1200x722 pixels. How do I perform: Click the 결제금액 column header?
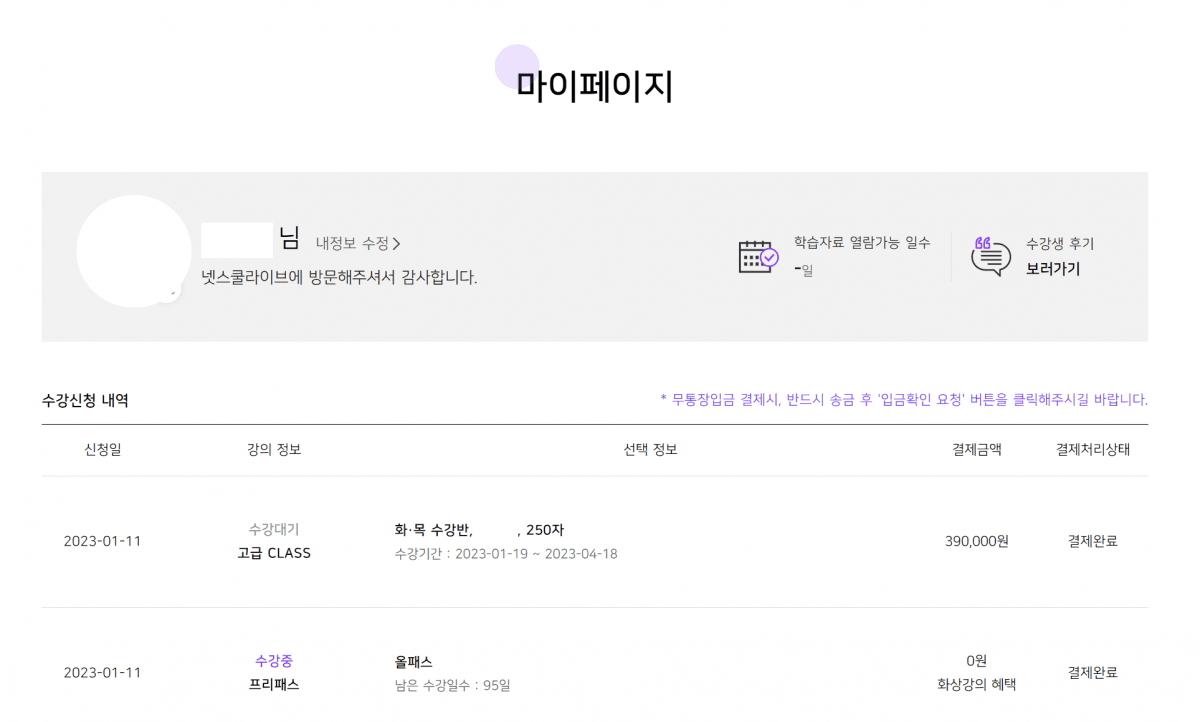[x=976, y=450]
